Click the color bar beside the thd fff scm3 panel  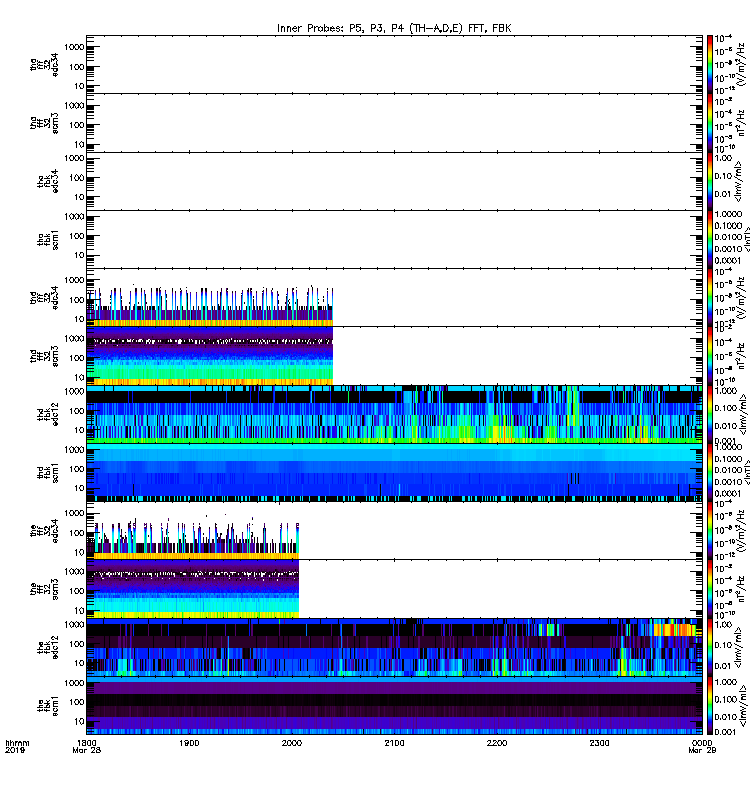[710, 356]
